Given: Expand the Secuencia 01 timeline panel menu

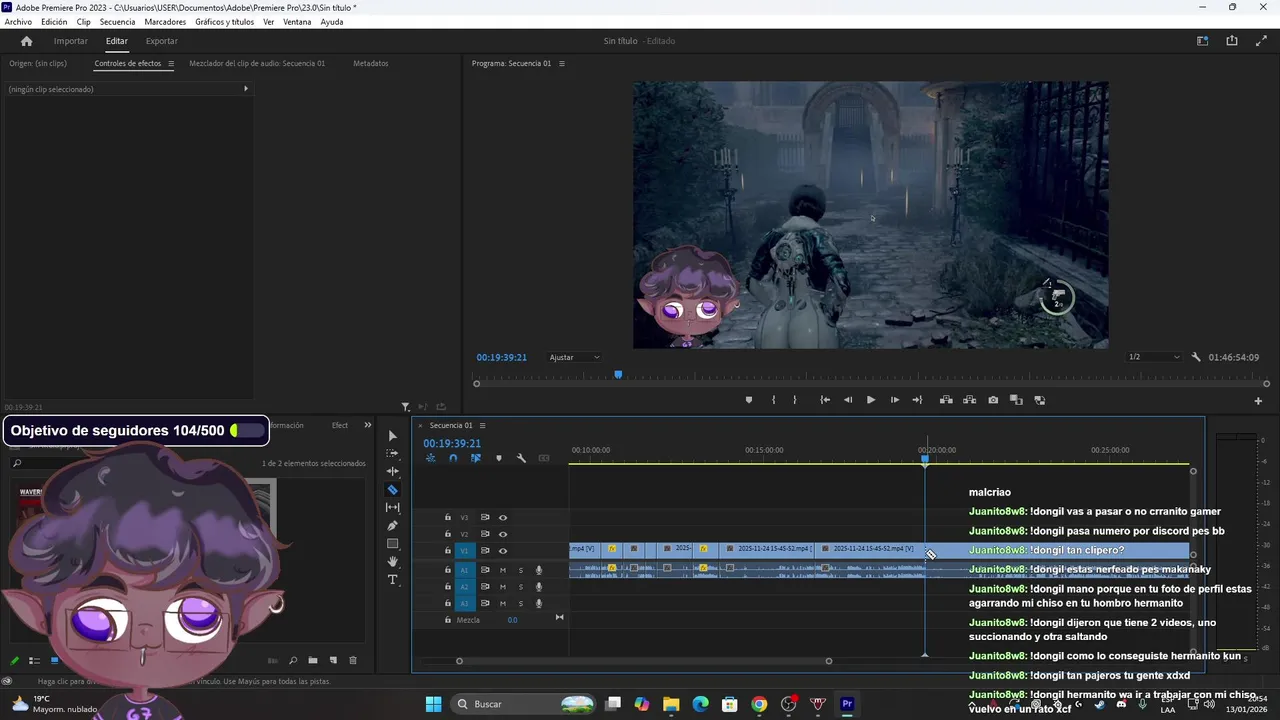Looking at the screenshot, I should pyautogui.click(x=482, y=426).
